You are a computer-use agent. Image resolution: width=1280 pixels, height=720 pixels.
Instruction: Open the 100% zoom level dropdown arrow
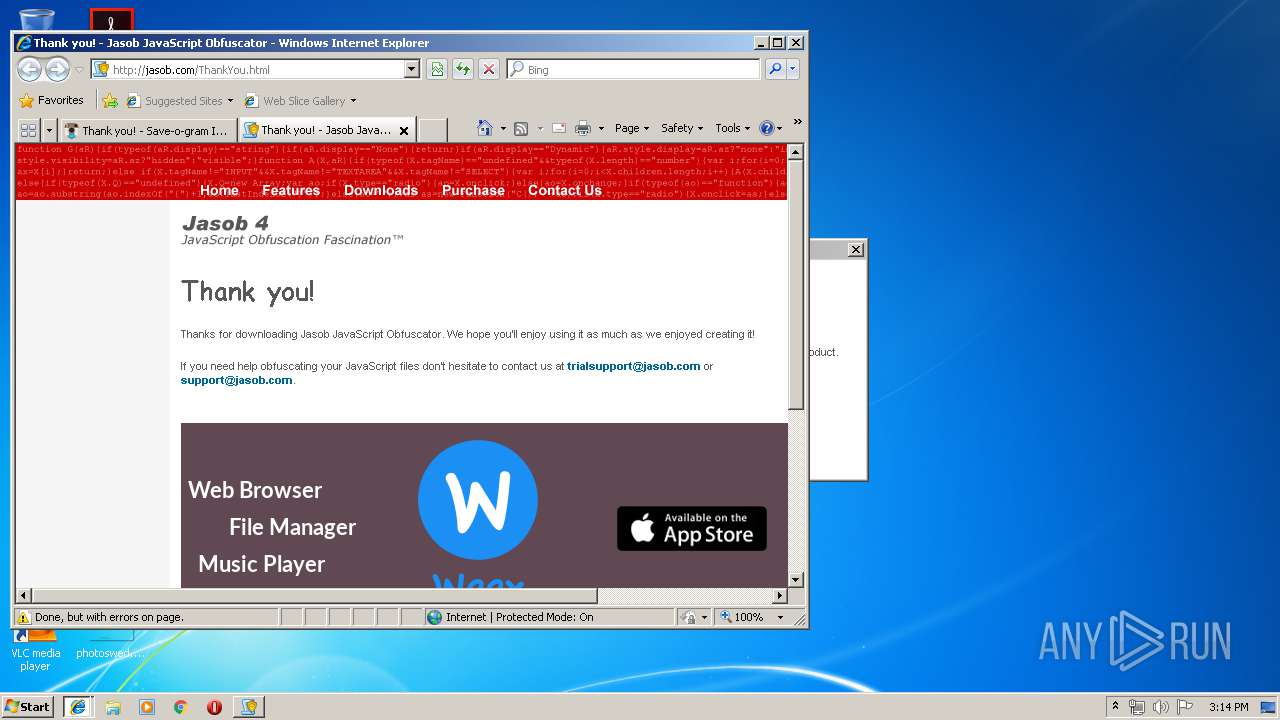pyautogui.click(x=781, y=617)
